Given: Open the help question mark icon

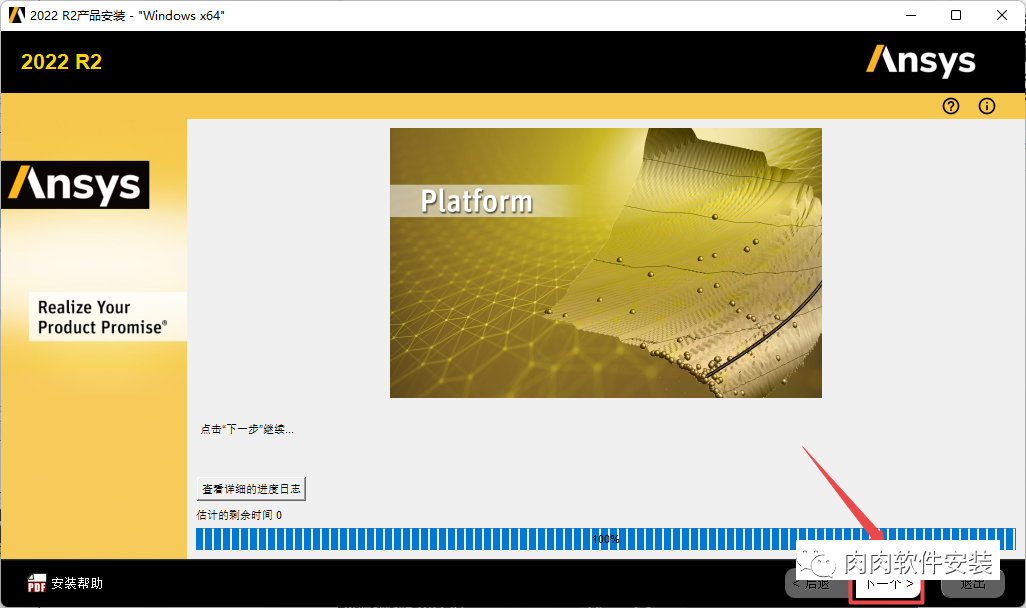Looking at the screenshot, I should point(951,106).
